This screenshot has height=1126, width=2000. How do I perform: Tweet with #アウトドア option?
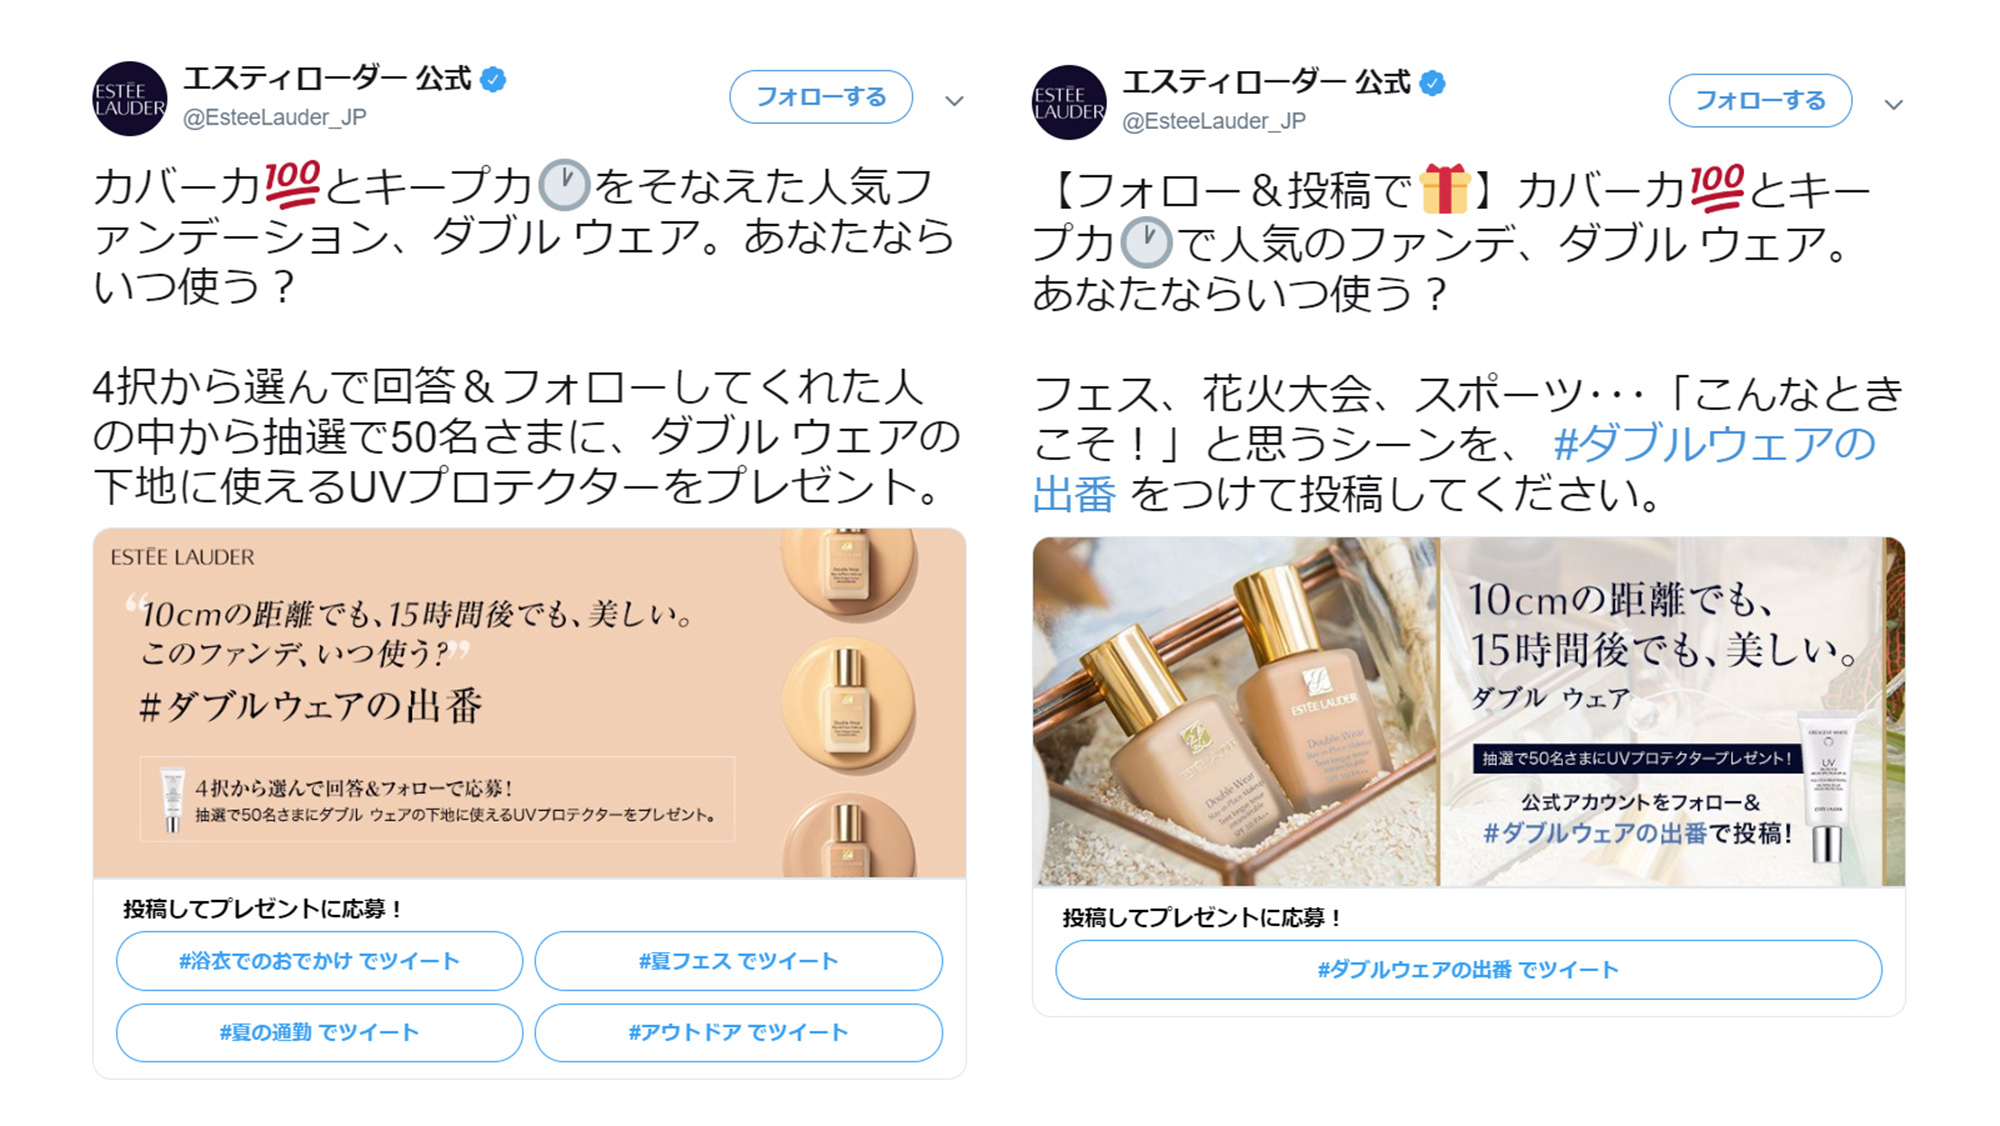(x=739, y=1032)
